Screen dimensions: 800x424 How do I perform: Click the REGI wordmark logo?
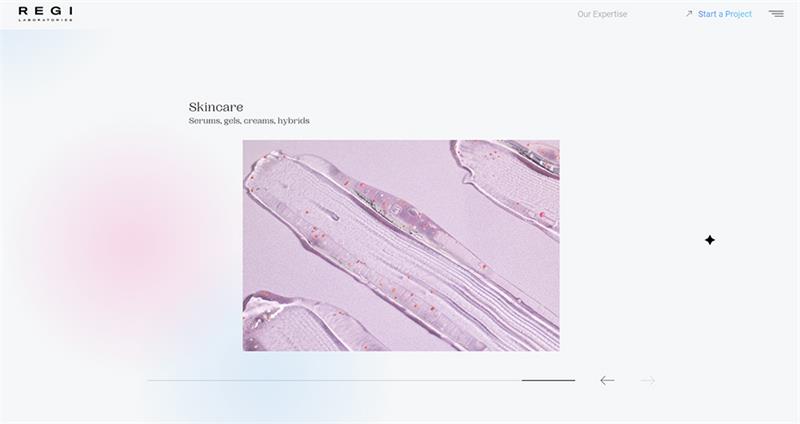[x=45, y=11]
